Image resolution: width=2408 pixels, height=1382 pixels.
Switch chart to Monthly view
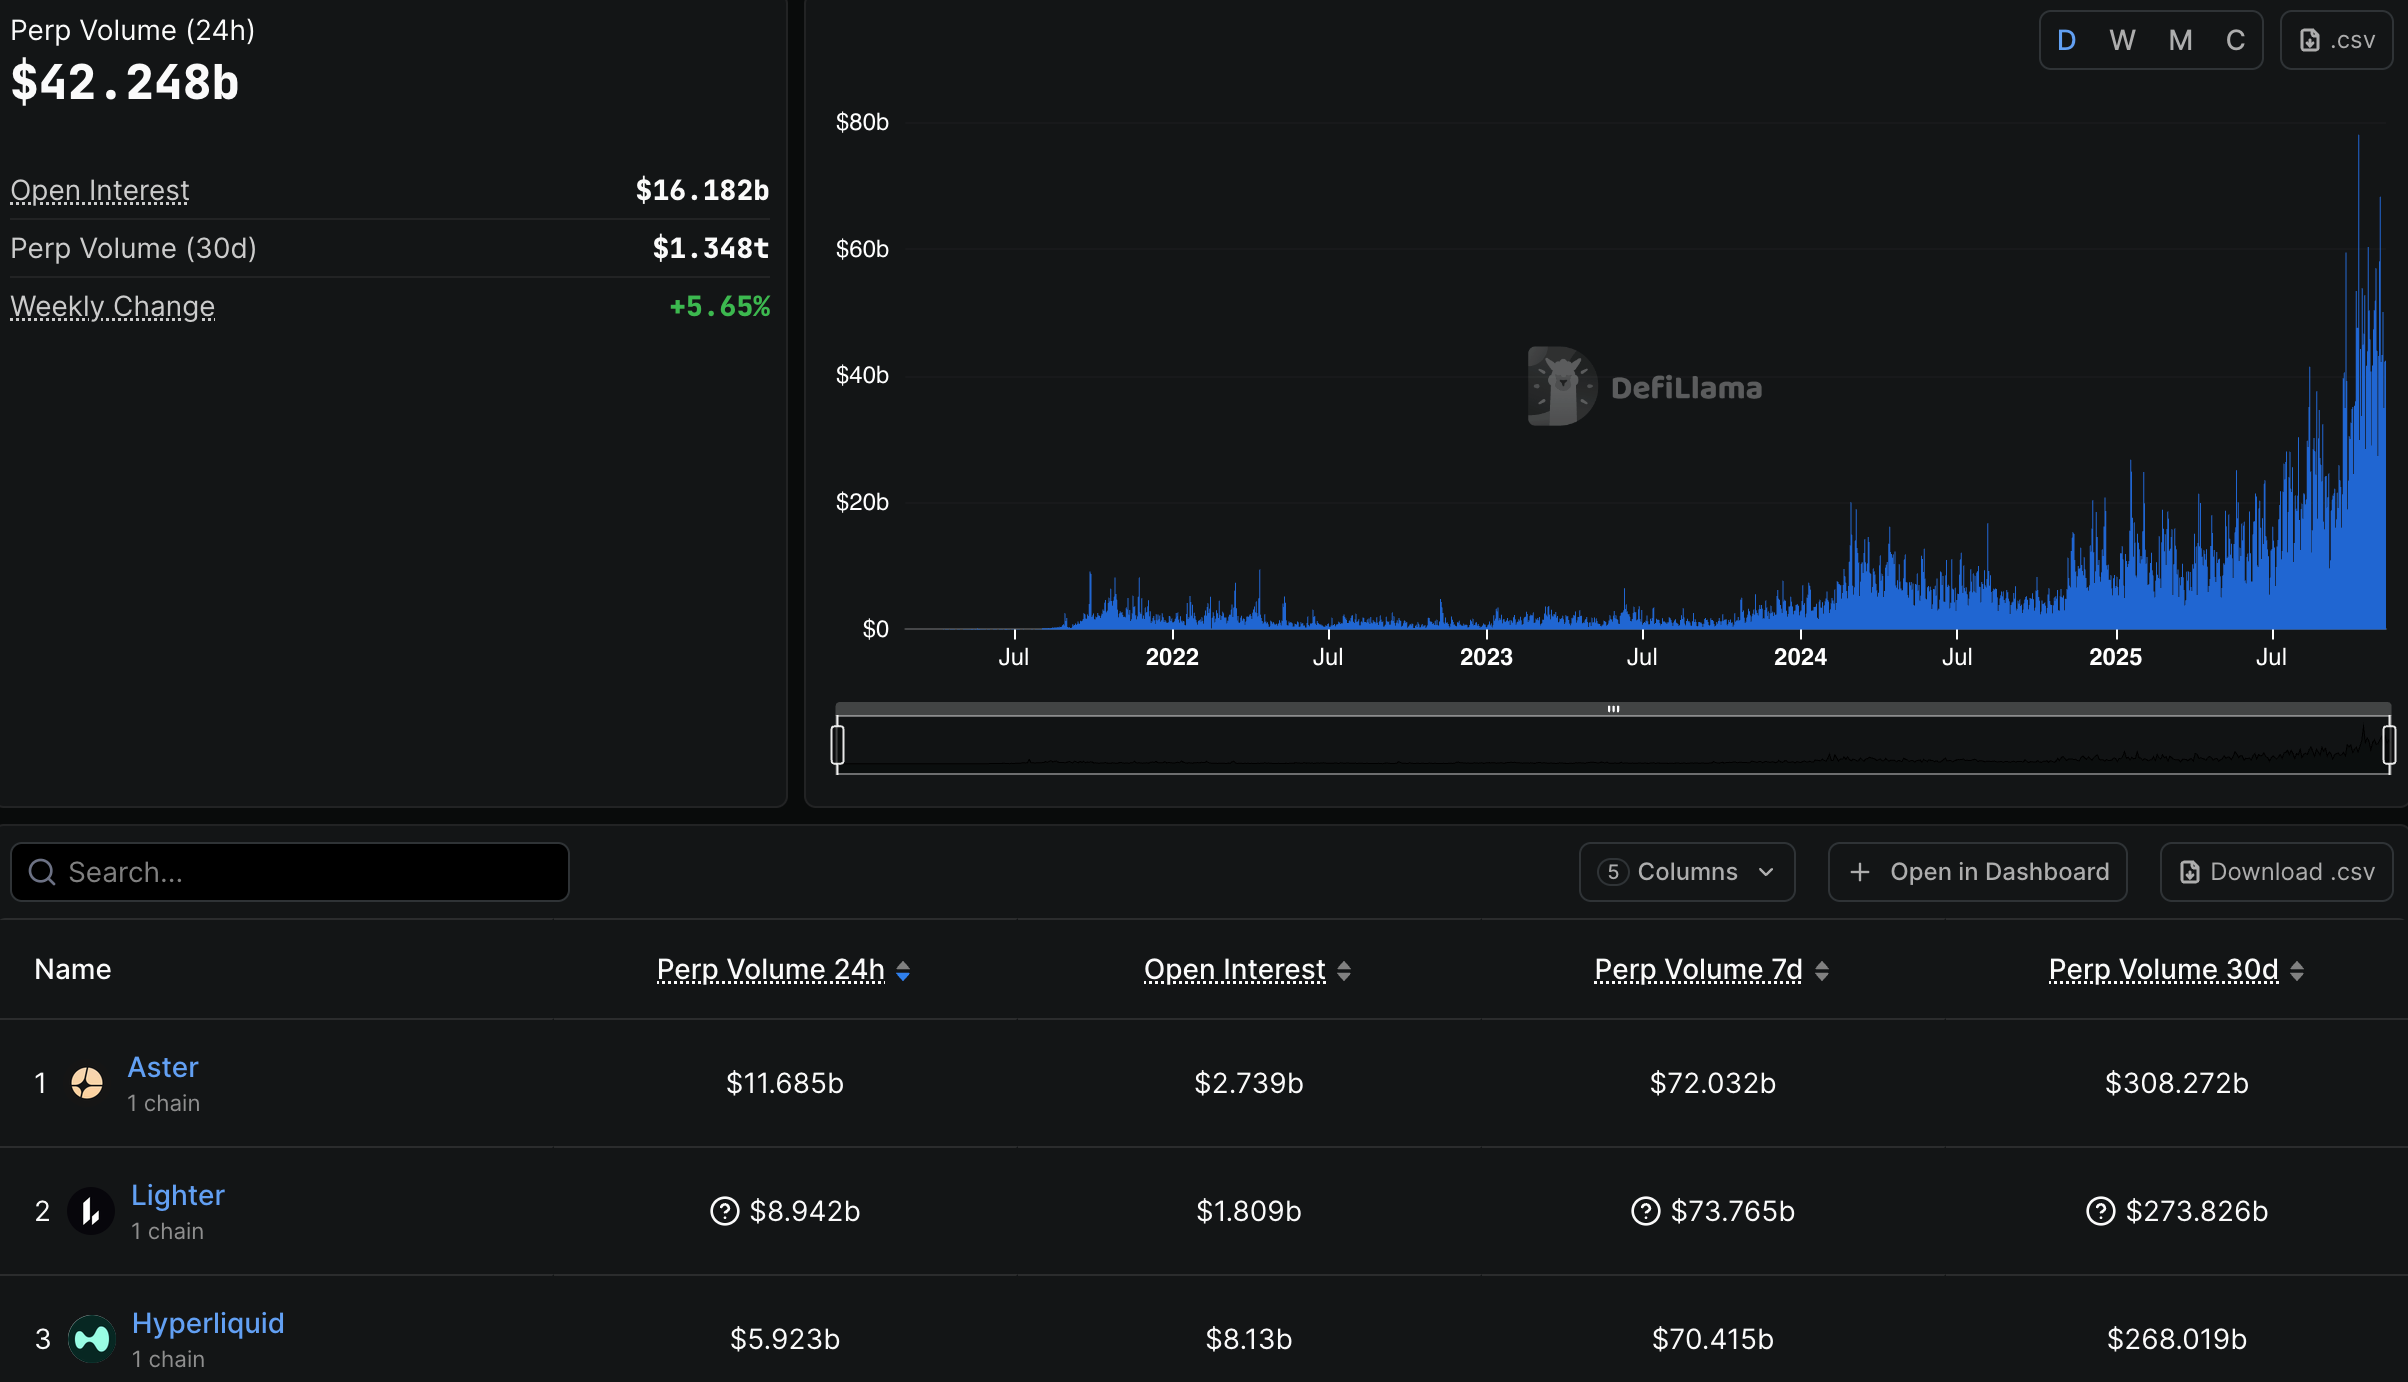[2180, 40]
